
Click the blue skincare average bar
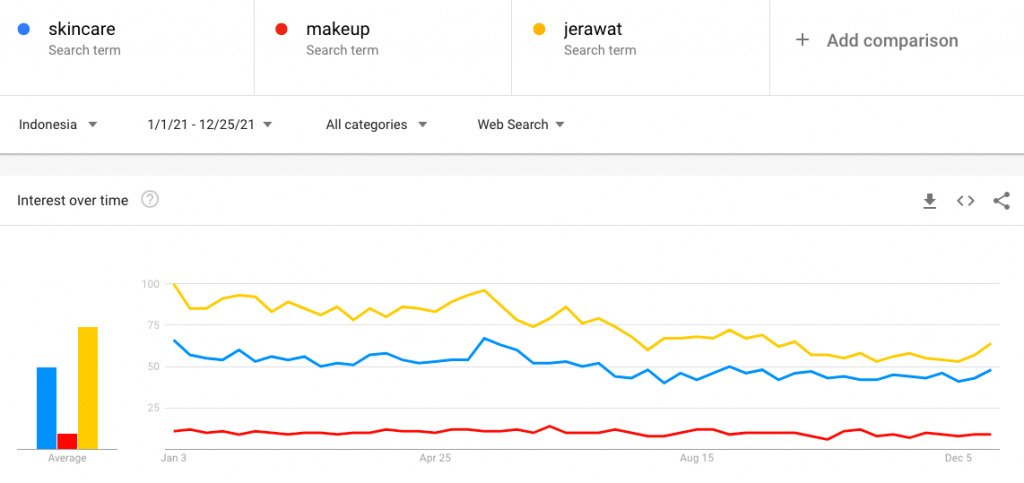[47, 408]
